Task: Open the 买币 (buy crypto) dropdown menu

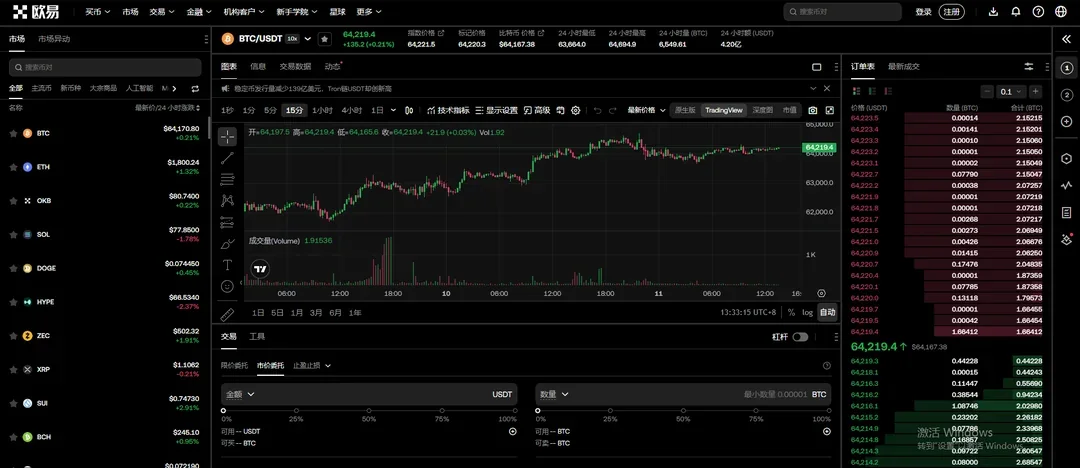Action: pos(97,12)
